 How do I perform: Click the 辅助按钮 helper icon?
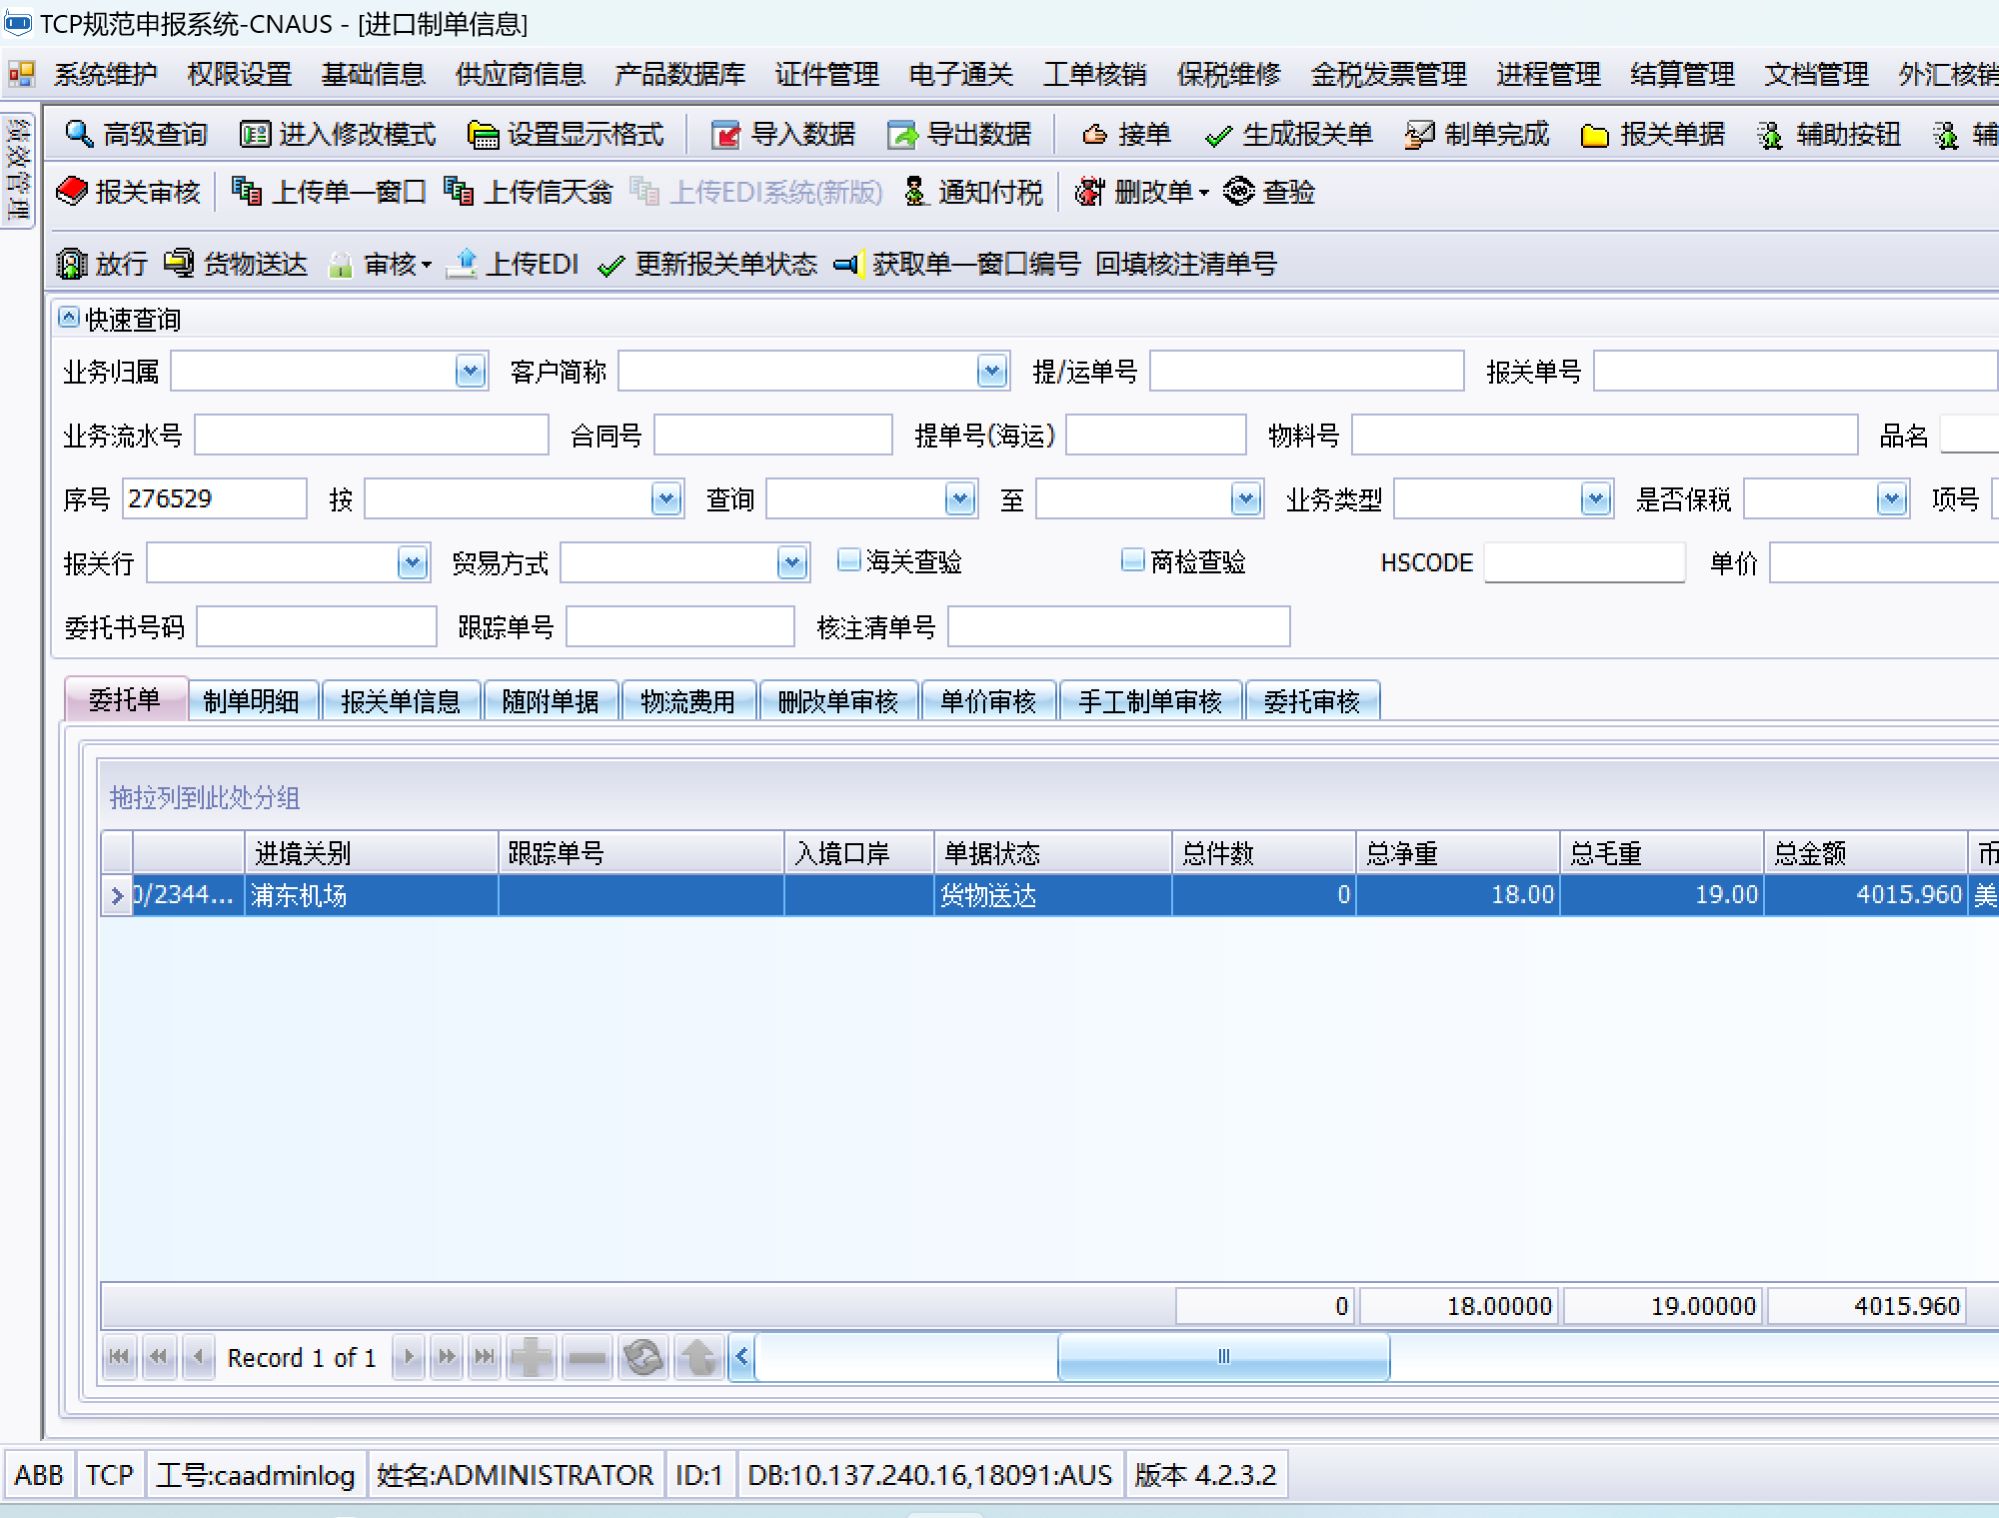tap(1770, 134)
